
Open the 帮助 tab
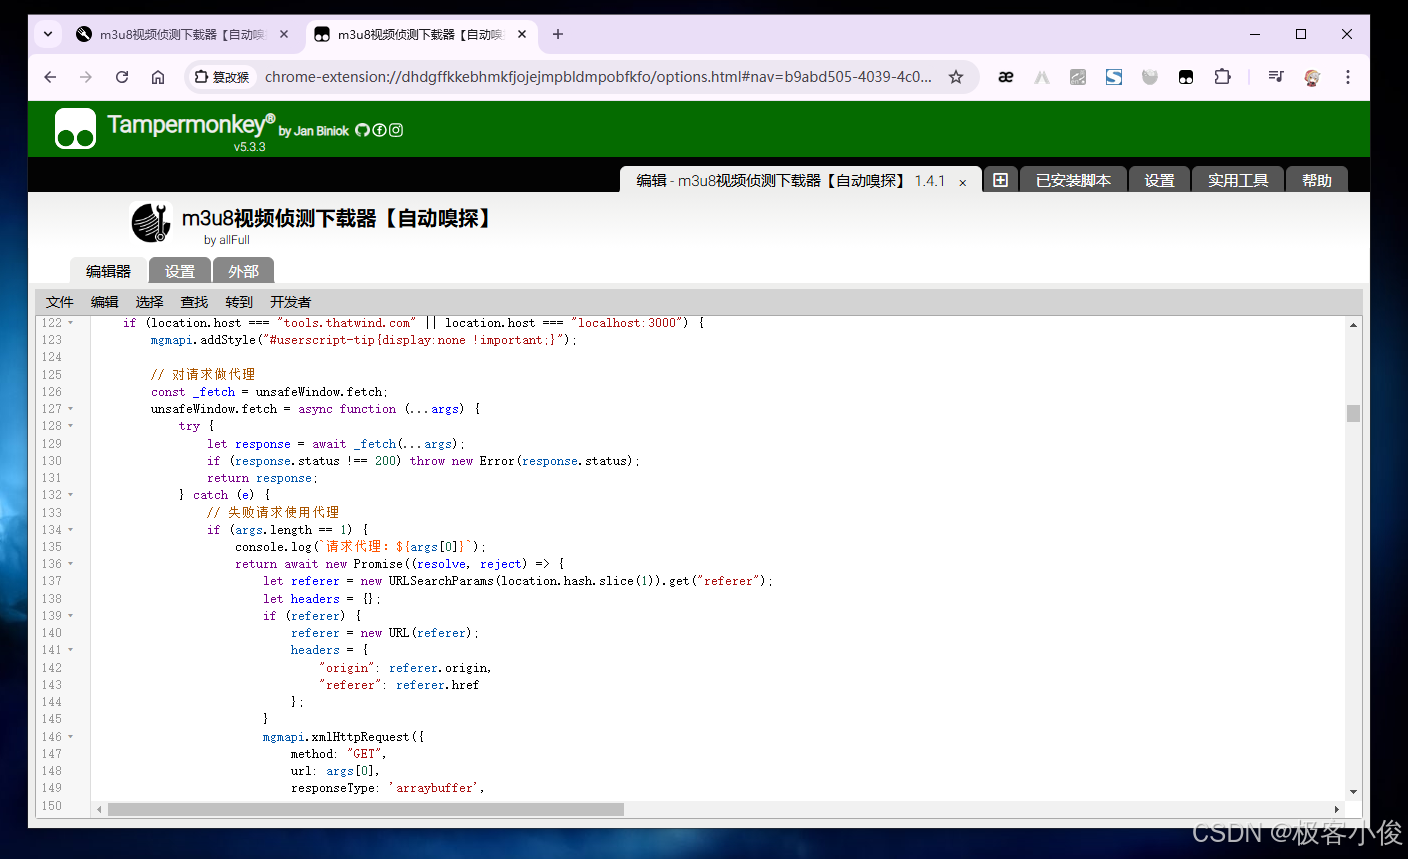click(x=1317, y=180)
